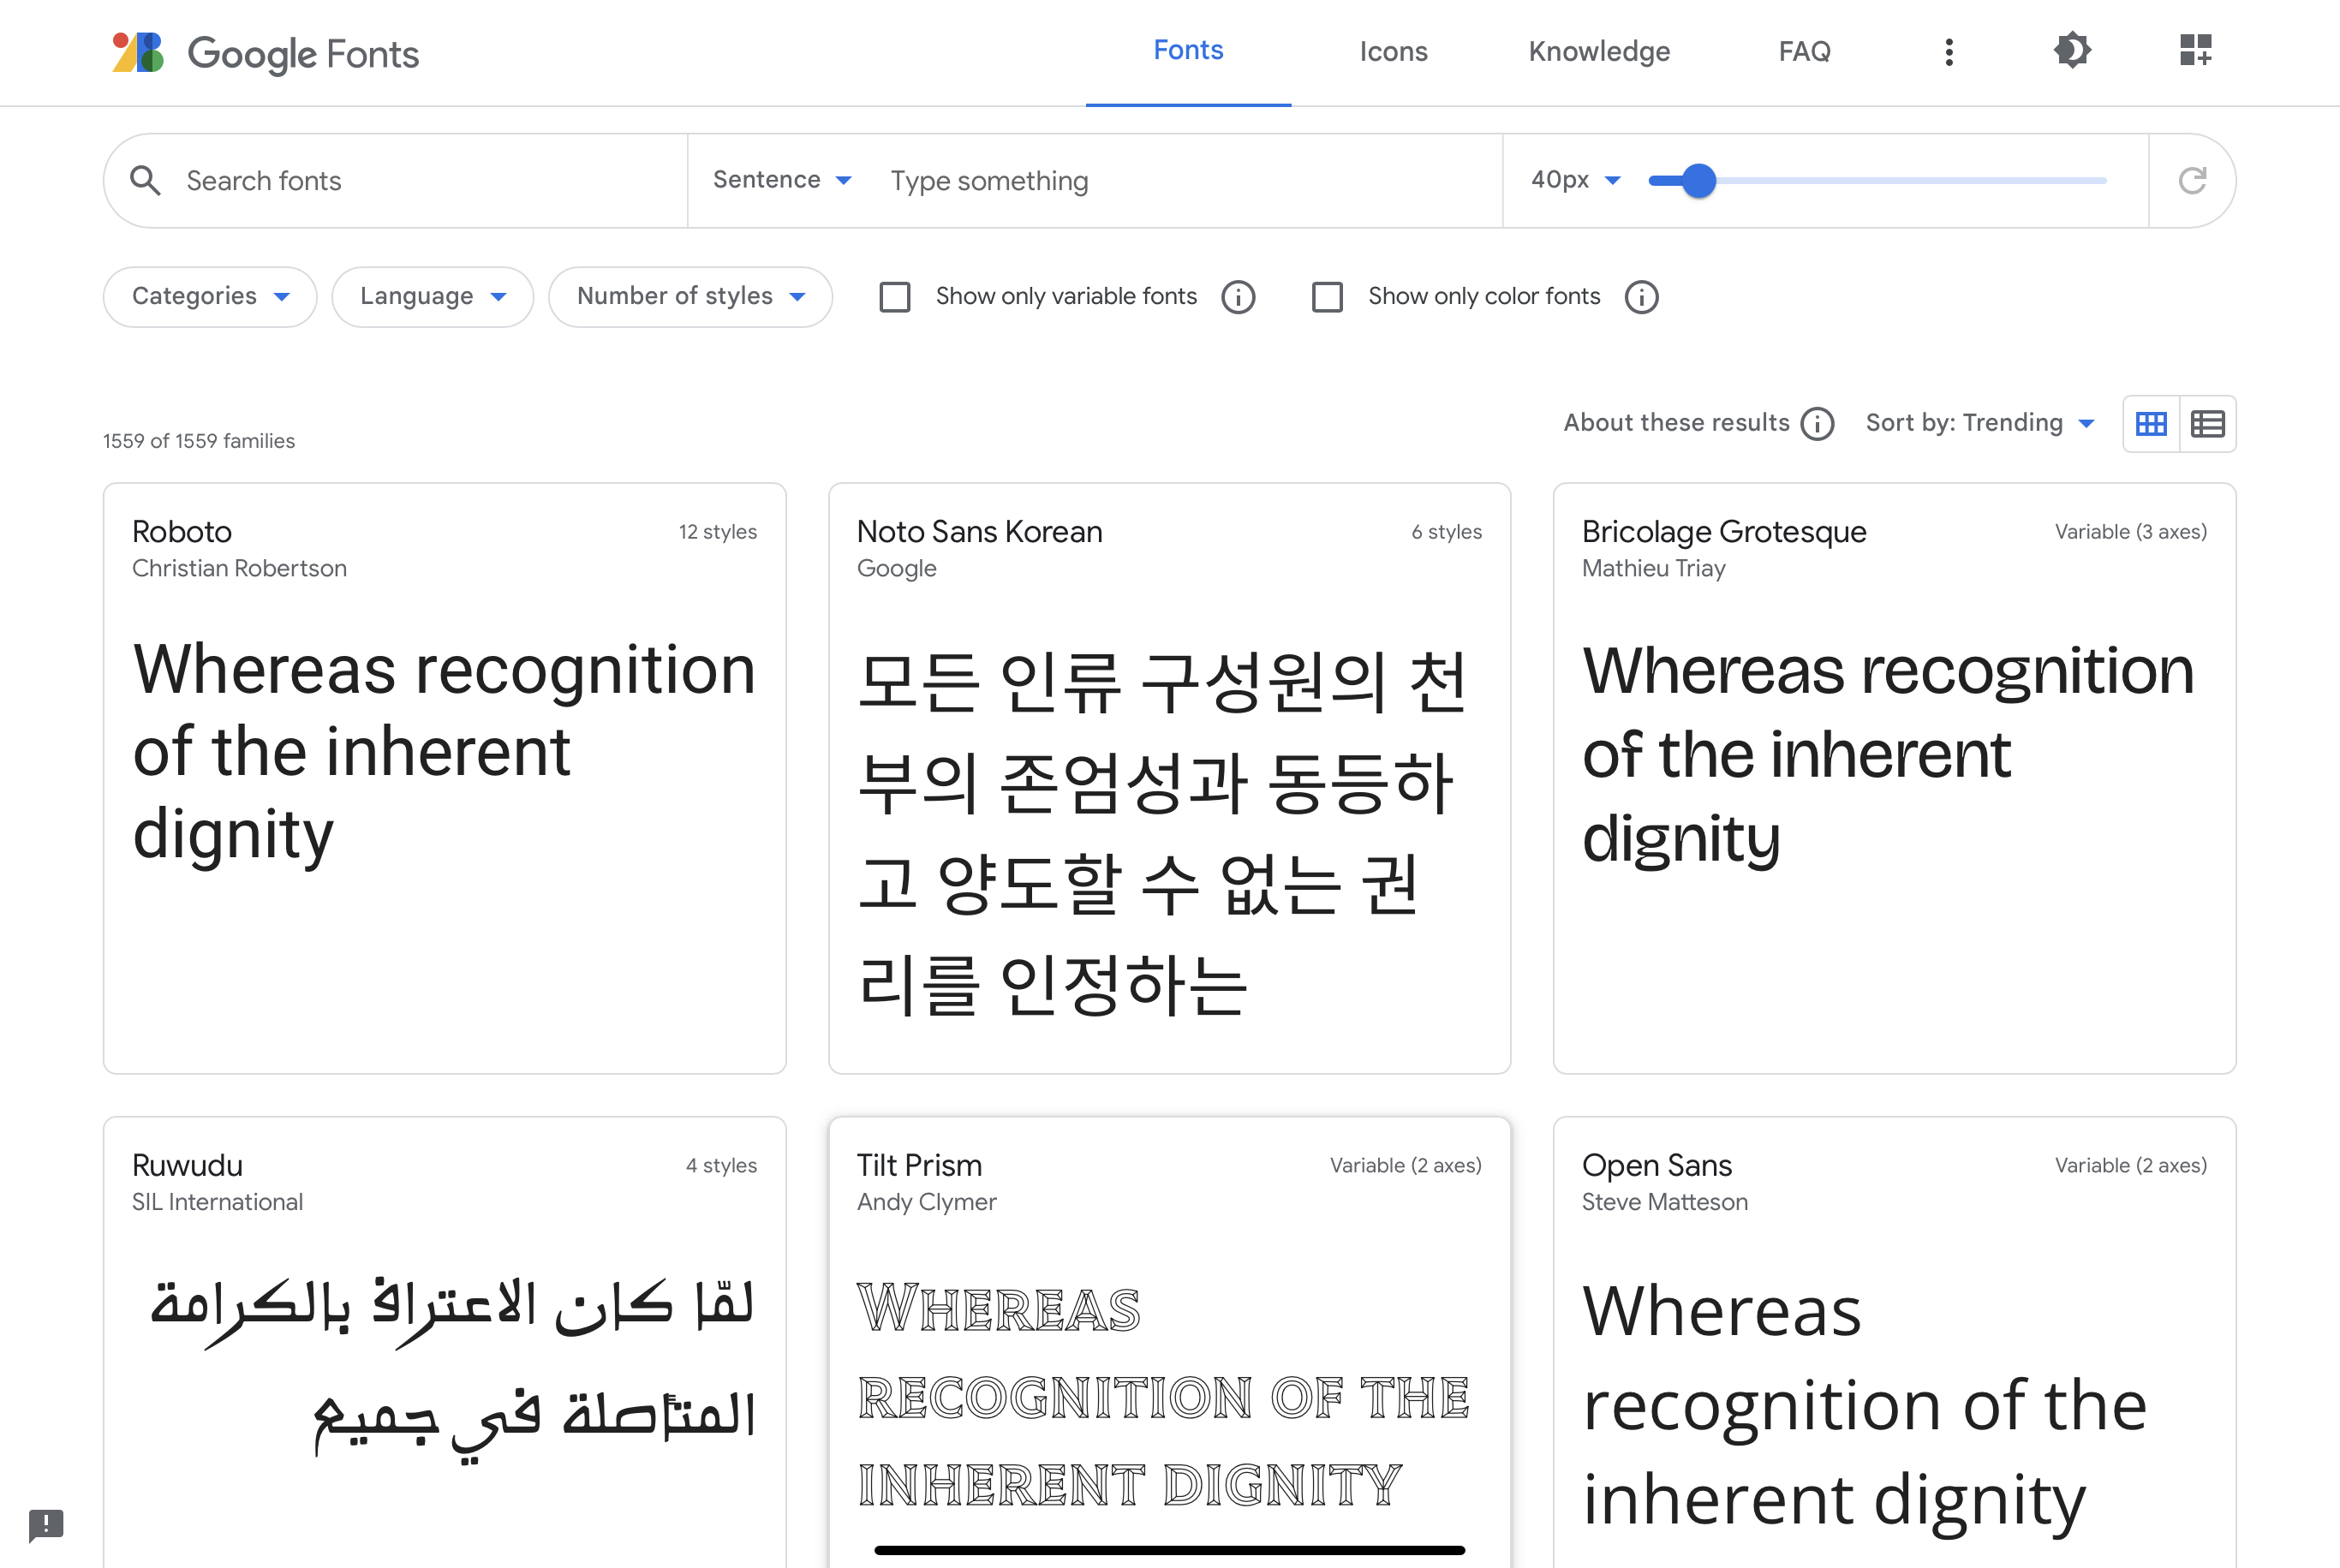
Task: Click "12 styles" label on Roboto
Action: pos(717,532)
